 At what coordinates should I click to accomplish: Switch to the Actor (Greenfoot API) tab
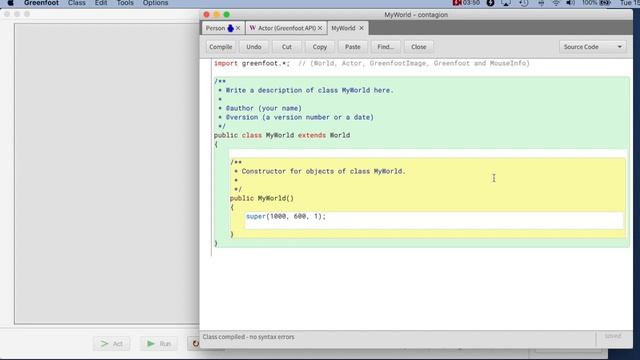pos(286,28)
